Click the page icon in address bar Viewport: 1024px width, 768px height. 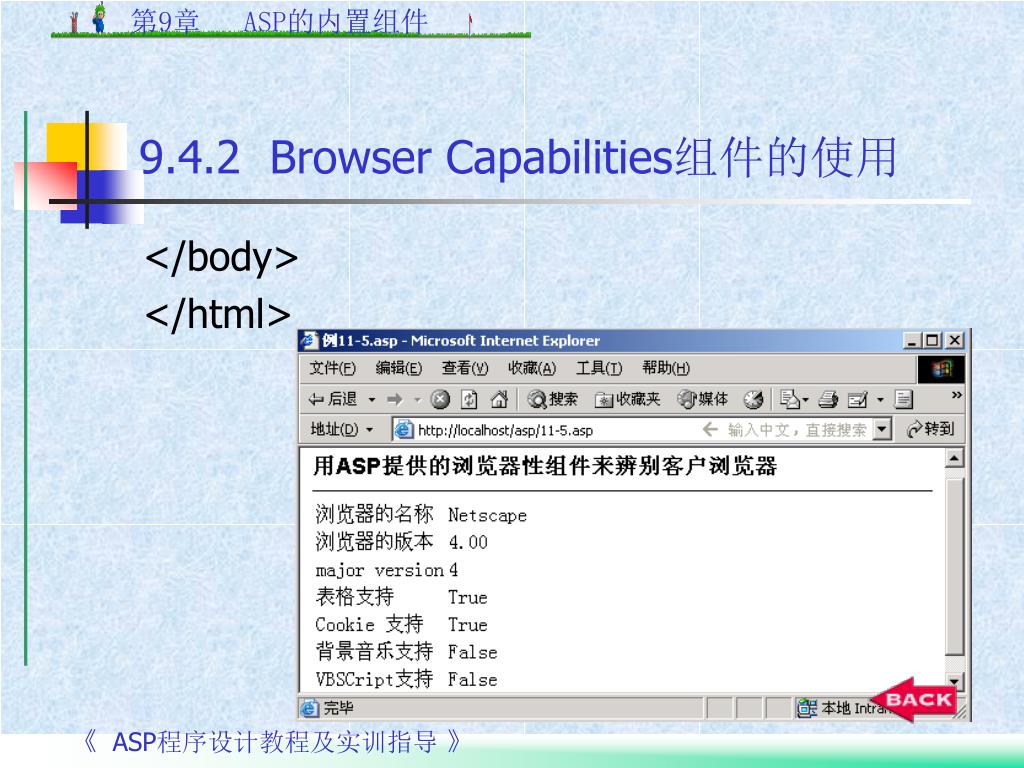pyautogui.click(x=404, y=430)
